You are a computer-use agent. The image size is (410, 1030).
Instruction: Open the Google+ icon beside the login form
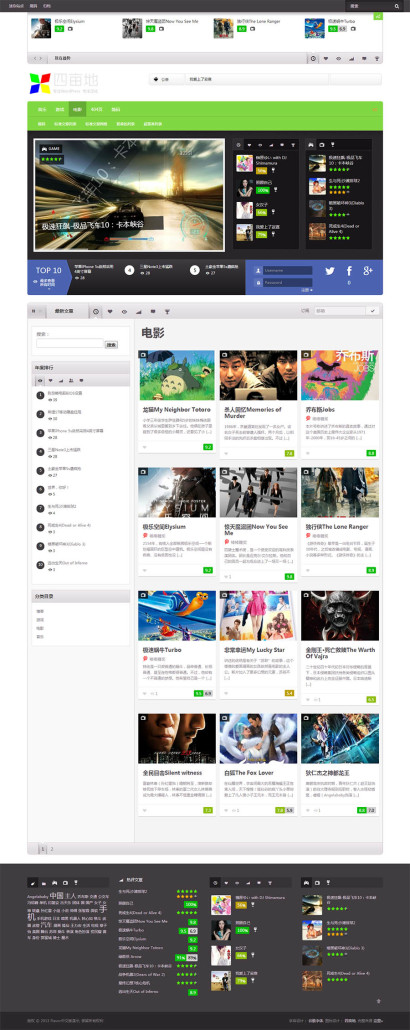point(368,271)
